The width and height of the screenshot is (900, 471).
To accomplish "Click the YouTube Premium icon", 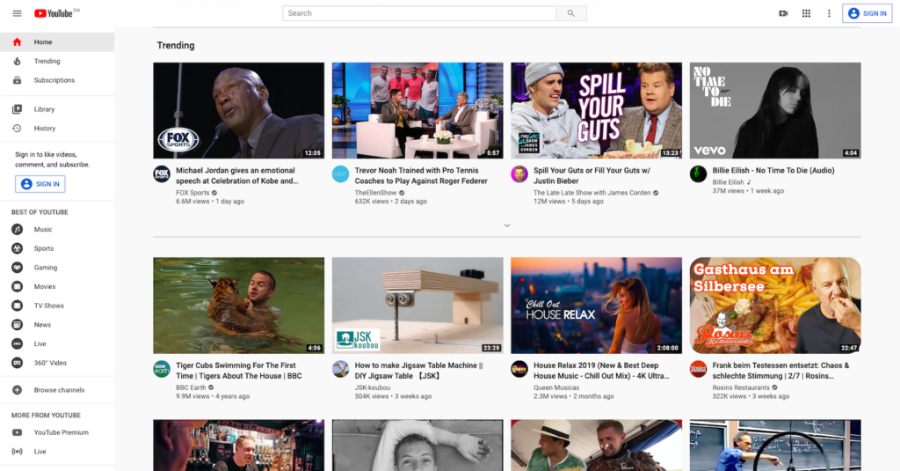I will coord(17,433).
